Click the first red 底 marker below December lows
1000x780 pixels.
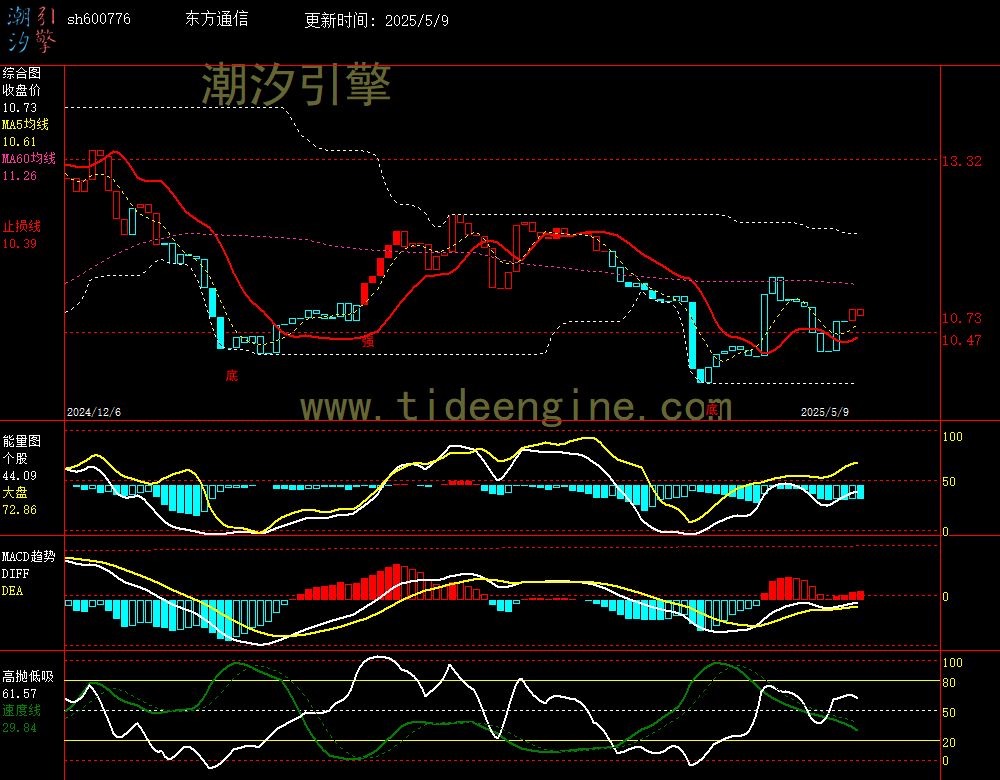232,375
